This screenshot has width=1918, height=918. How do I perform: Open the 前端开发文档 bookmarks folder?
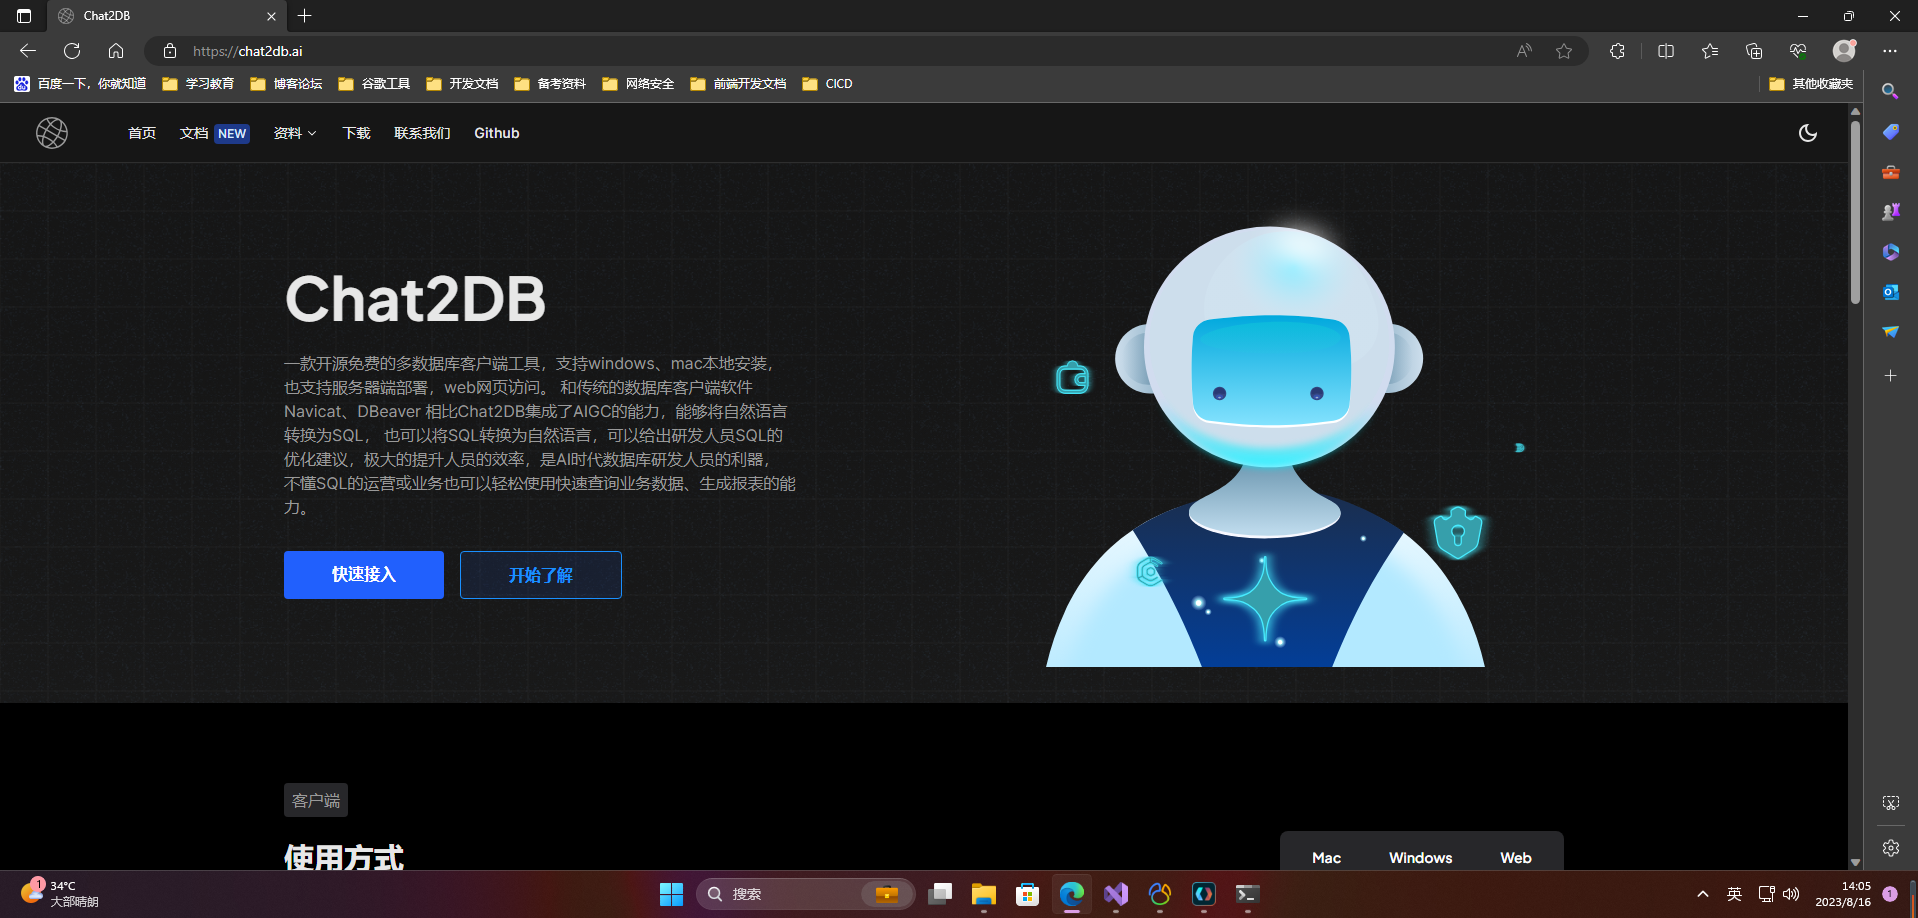pos(738,84)
